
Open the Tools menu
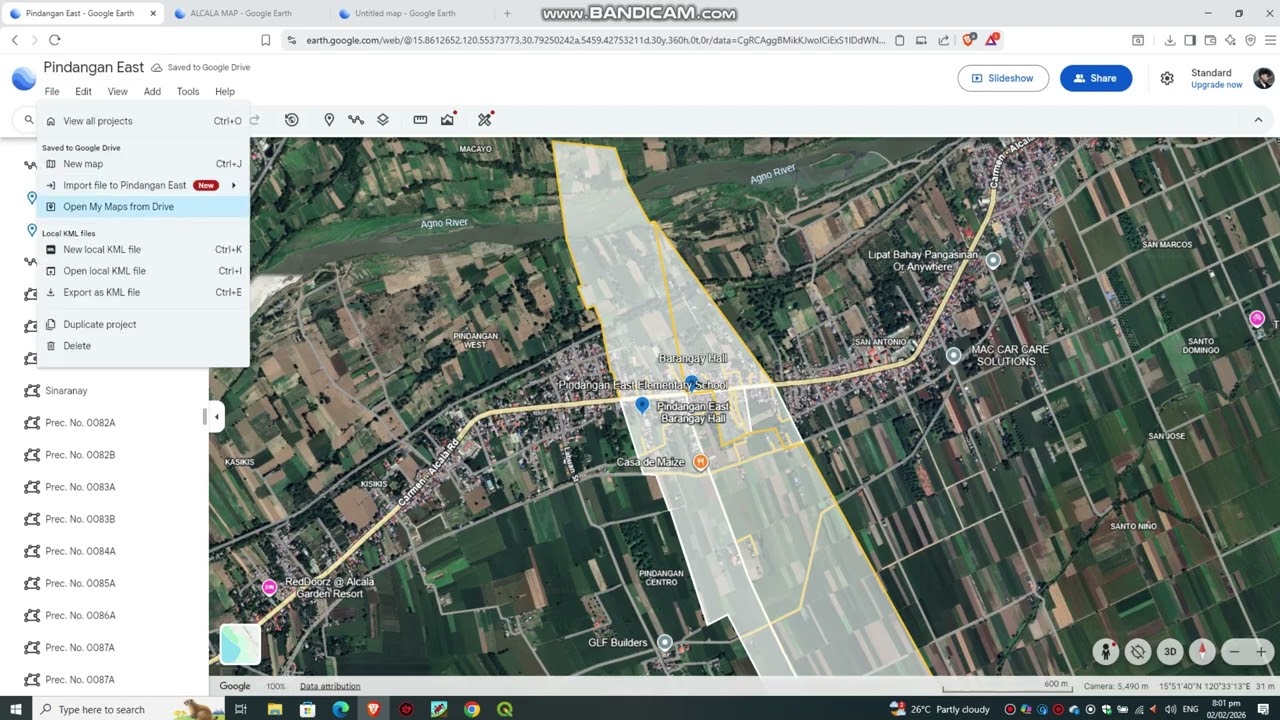pyautogui.click(x=188, y=91)
